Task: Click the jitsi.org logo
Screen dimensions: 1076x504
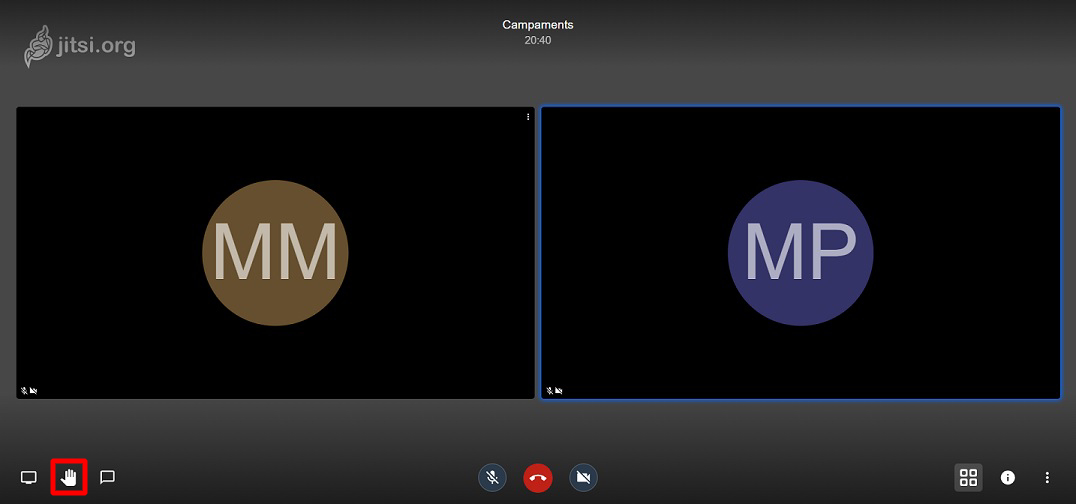Action: [x=80, y=47]
